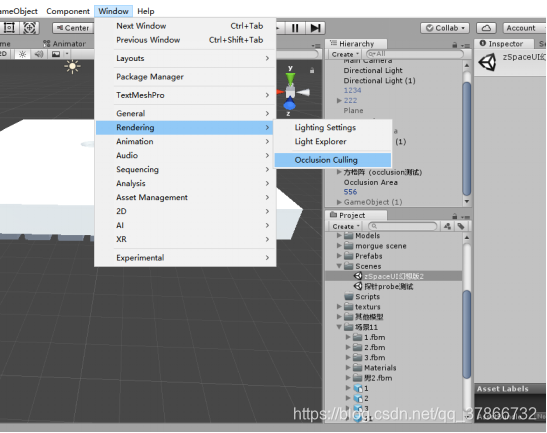Toggle scene lighting sun icon
This screenshot has height=433, width=547.
click(x=22, y=54)
